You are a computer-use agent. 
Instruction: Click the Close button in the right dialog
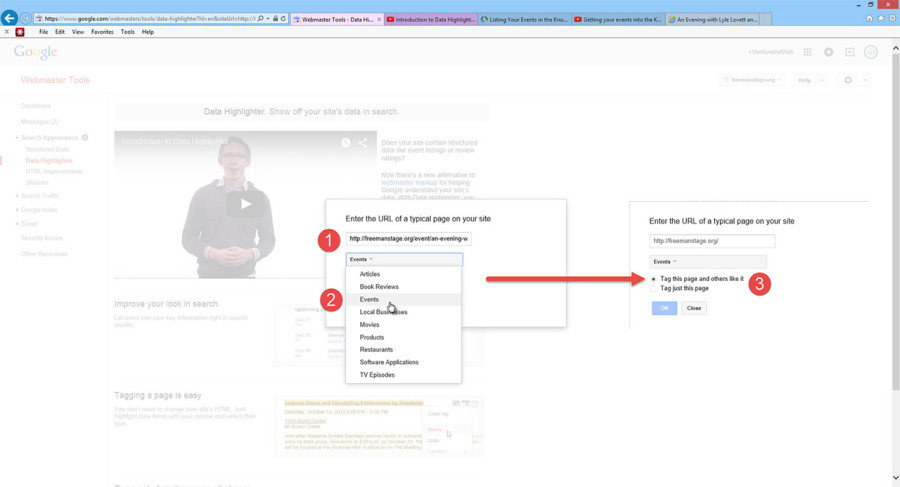coord(694,308)
